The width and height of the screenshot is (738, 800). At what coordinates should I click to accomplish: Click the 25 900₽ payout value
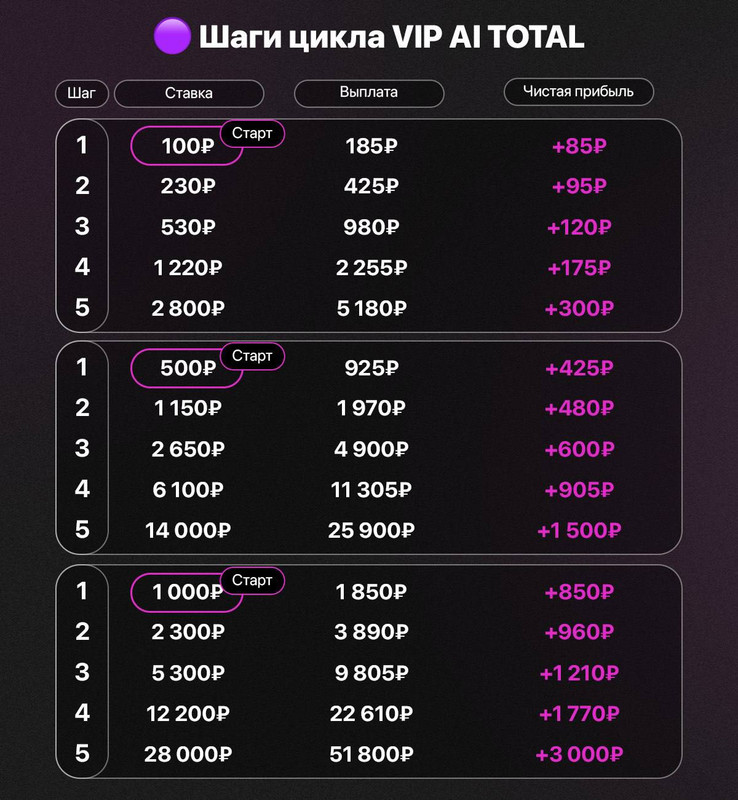(x=371, y=531)
